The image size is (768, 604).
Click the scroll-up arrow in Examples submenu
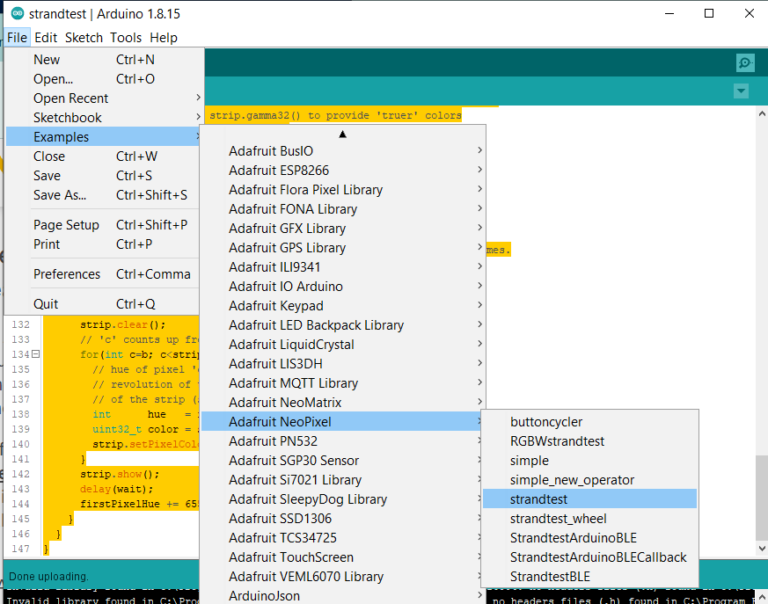pyautogui.click(x=342, y=134)
